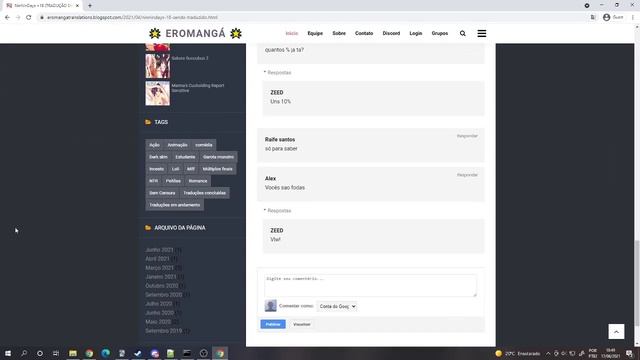640x360 pixels.
Task: Reload the page with the refresh icon
Action: point(29,18)
